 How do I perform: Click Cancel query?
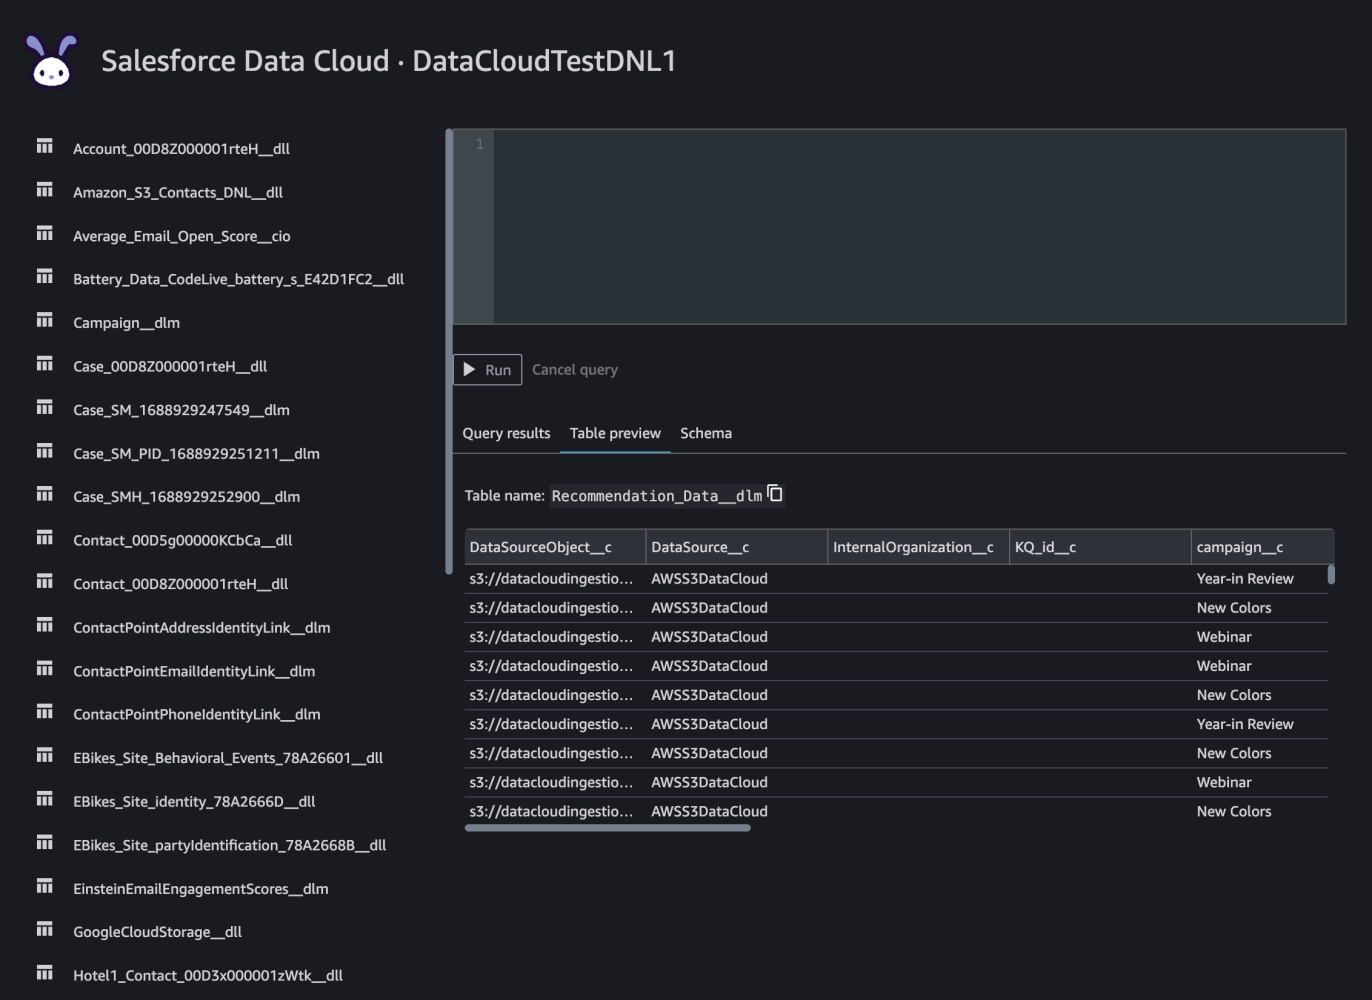[575, 370]
